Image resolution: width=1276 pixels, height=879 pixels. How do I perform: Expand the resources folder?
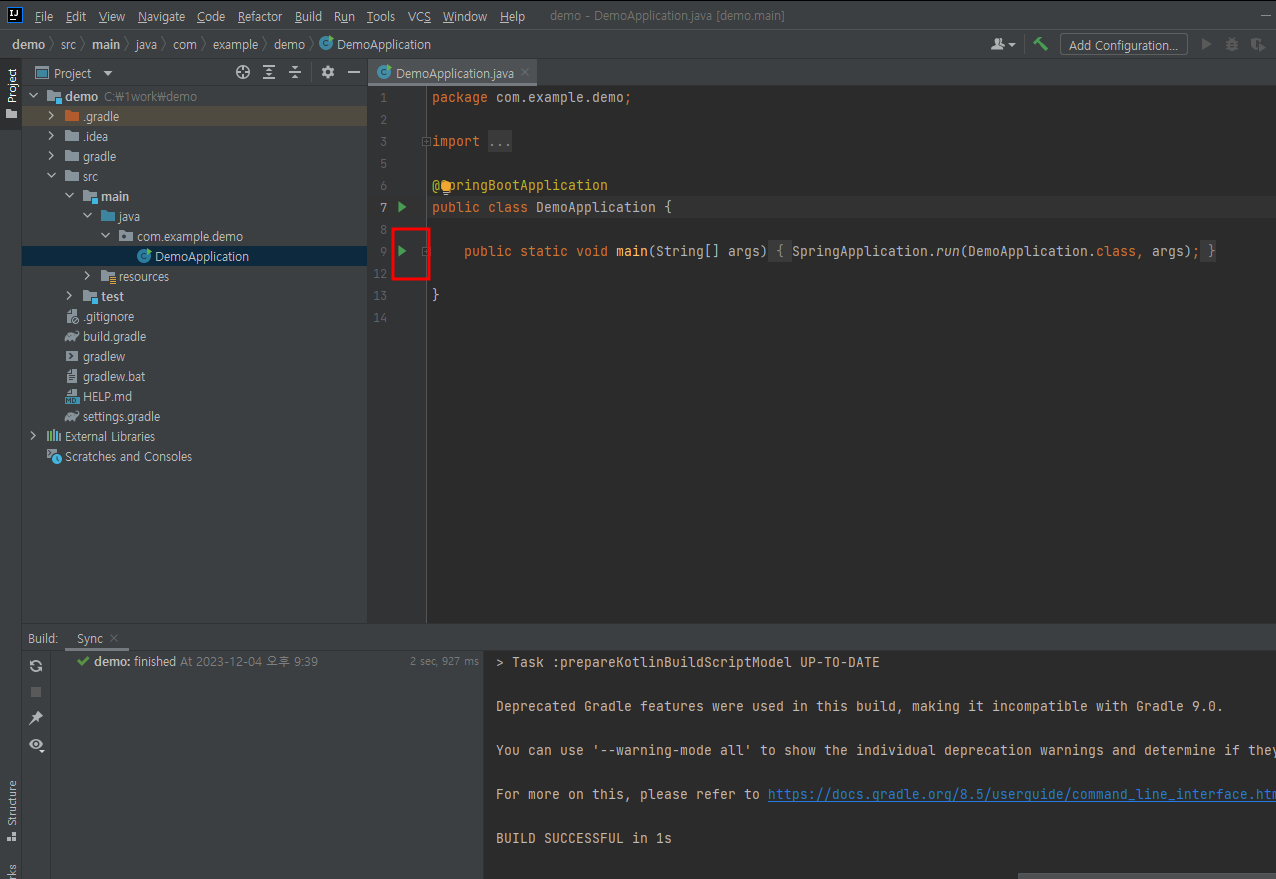(x=87, y=276)
